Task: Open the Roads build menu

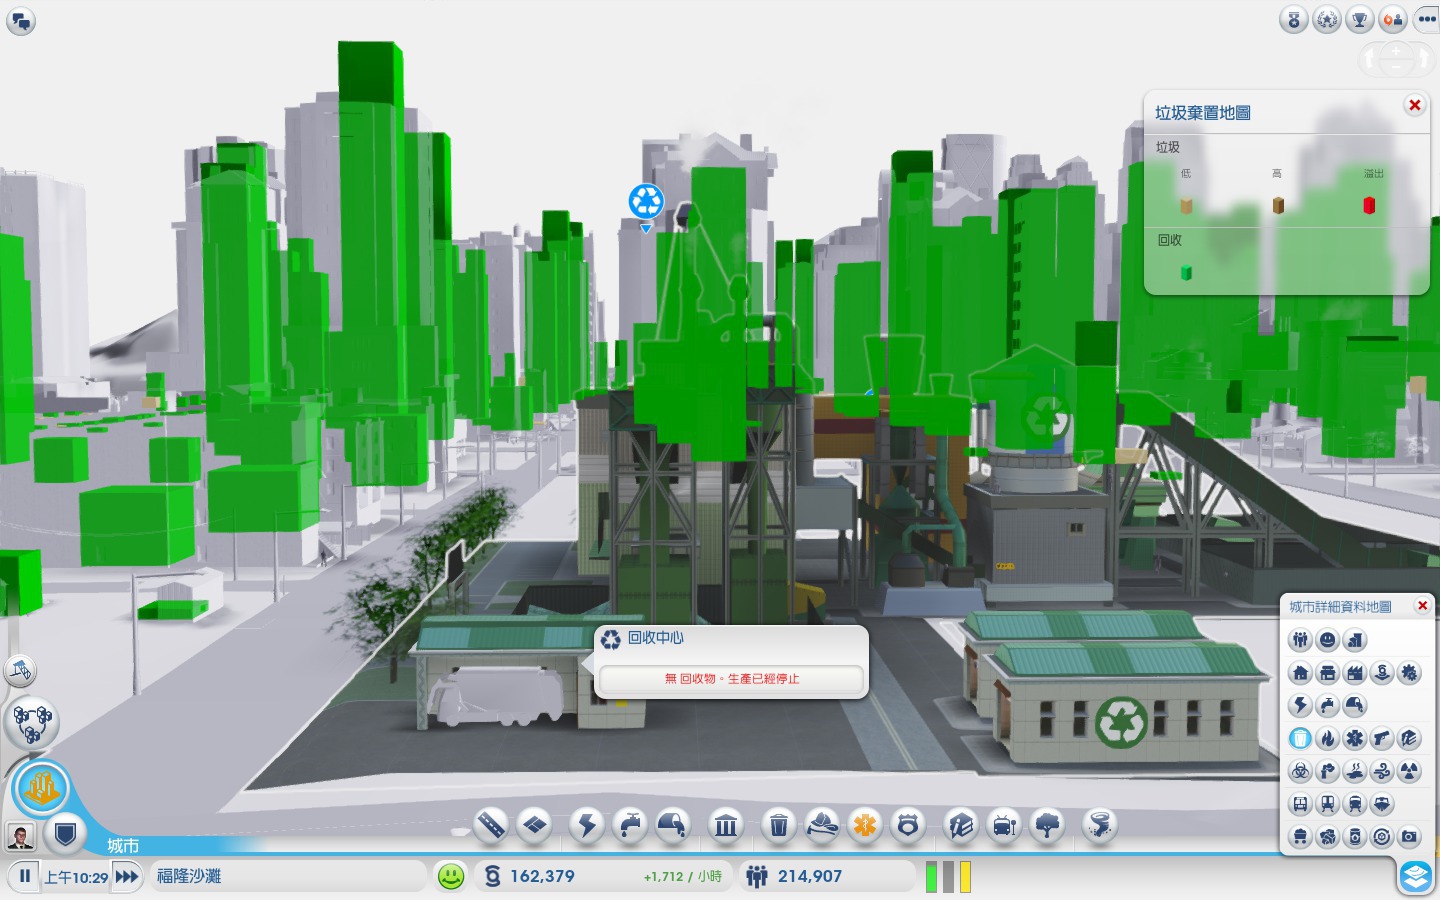Action: [x=491, y=825]
